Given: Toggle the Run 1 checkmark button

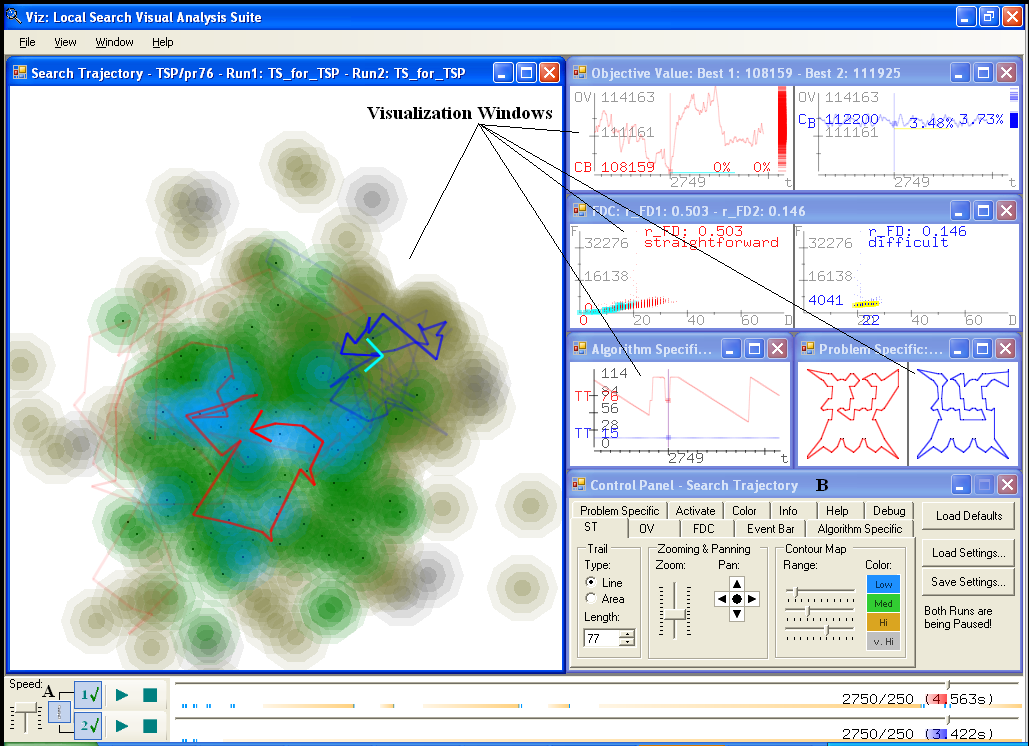Looking at the screenshot, I should 88,694.
